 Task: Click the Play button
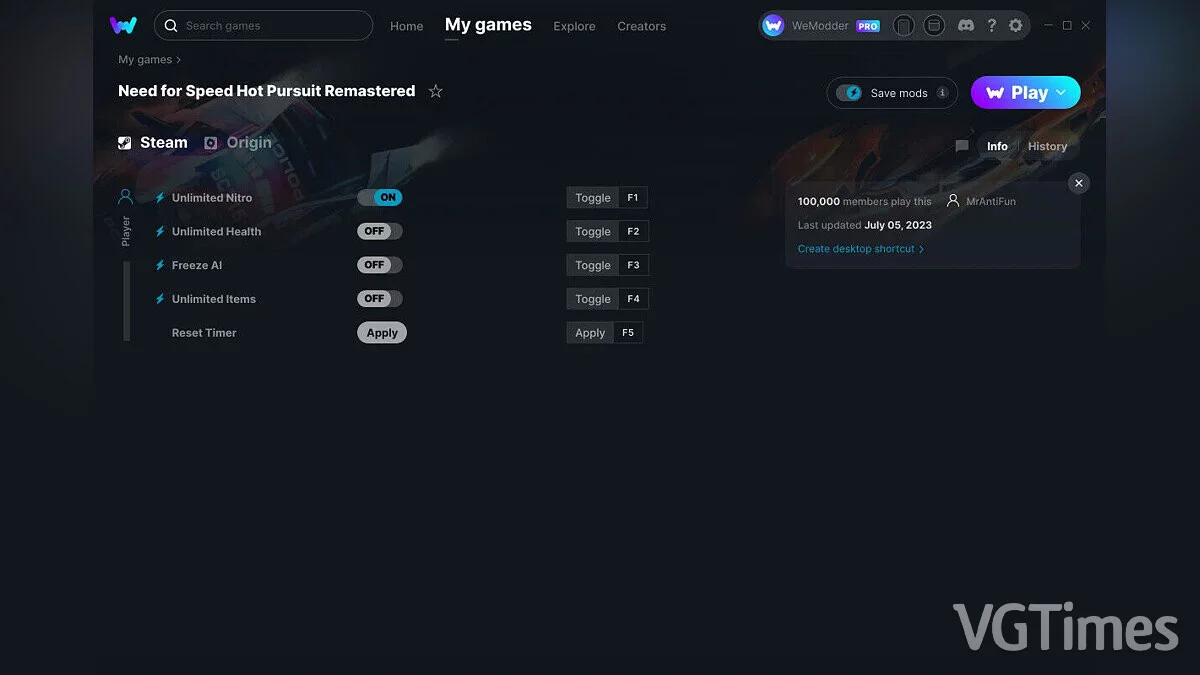click(1026, 93)
